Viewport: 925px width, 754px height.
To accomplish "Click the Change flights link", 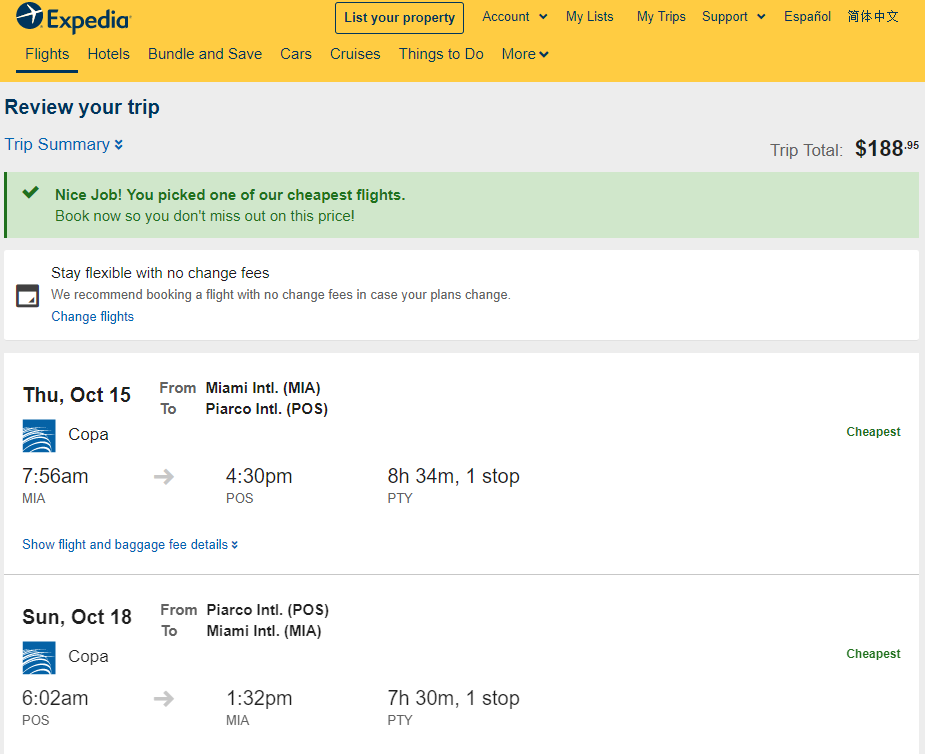I will click(93, 317).
